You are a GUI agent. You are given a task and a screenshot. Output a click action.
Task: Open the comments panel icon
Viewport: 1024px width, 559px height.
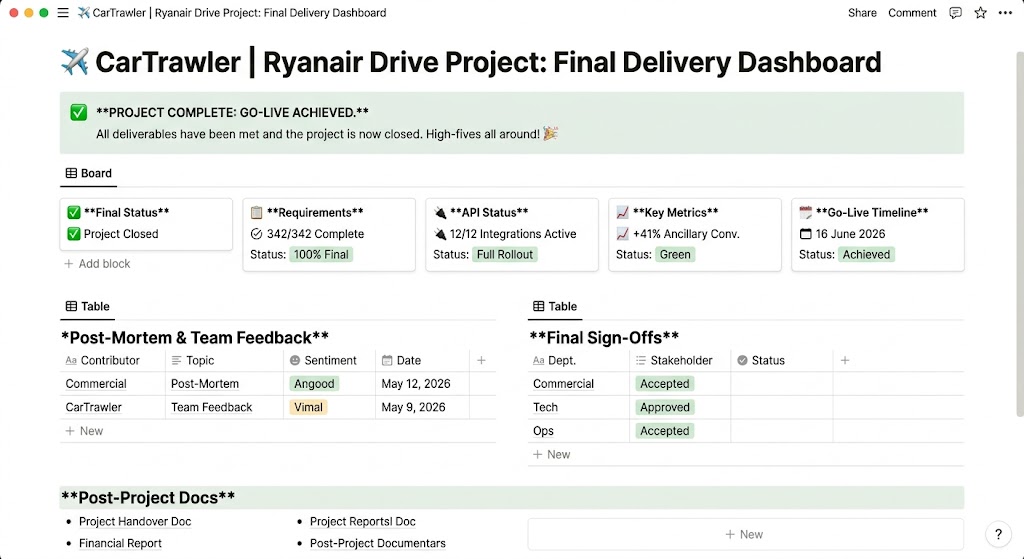point(955,12)
